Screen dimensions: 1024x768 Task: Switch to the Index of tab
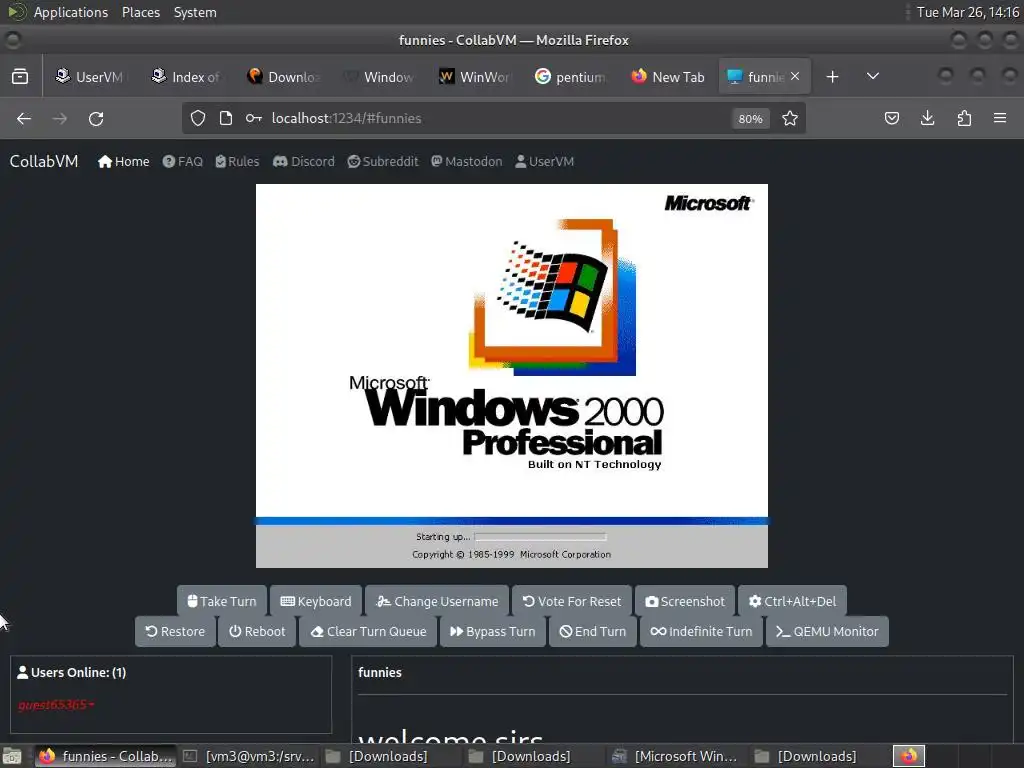(186, 76)
